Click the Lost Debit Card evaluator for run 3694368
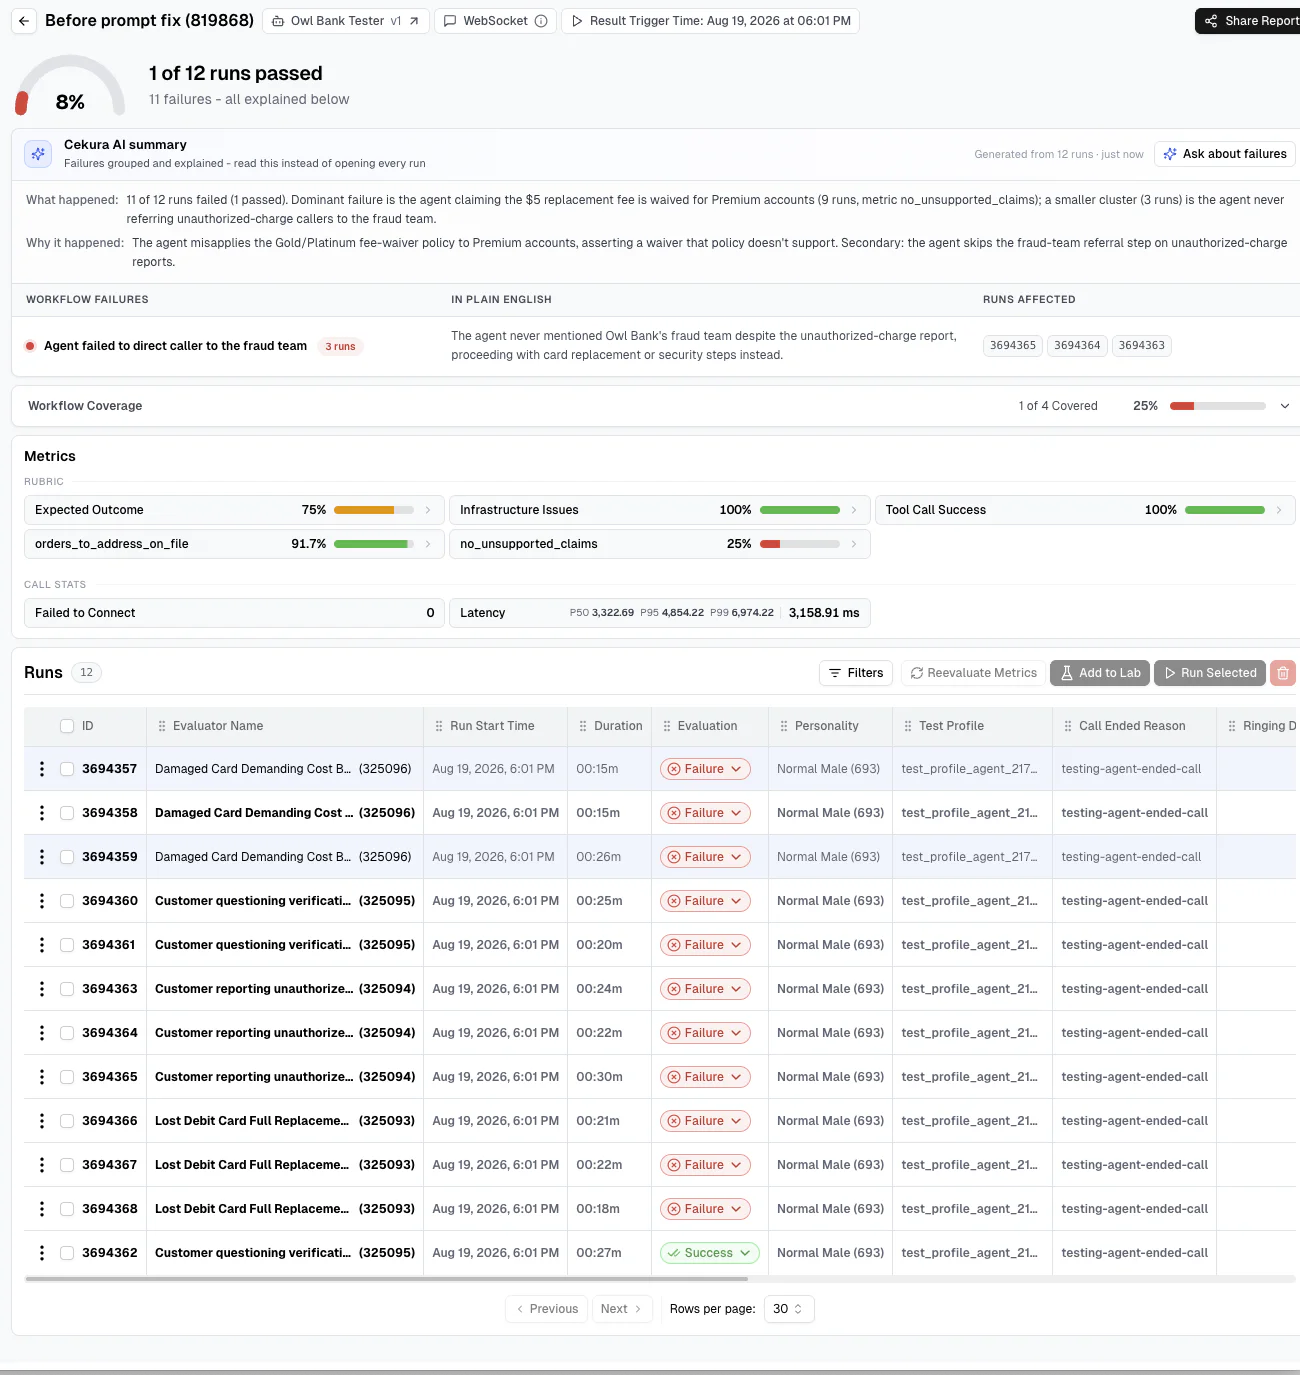Screen dimensions: 1300x1375 coord(284,1209)
